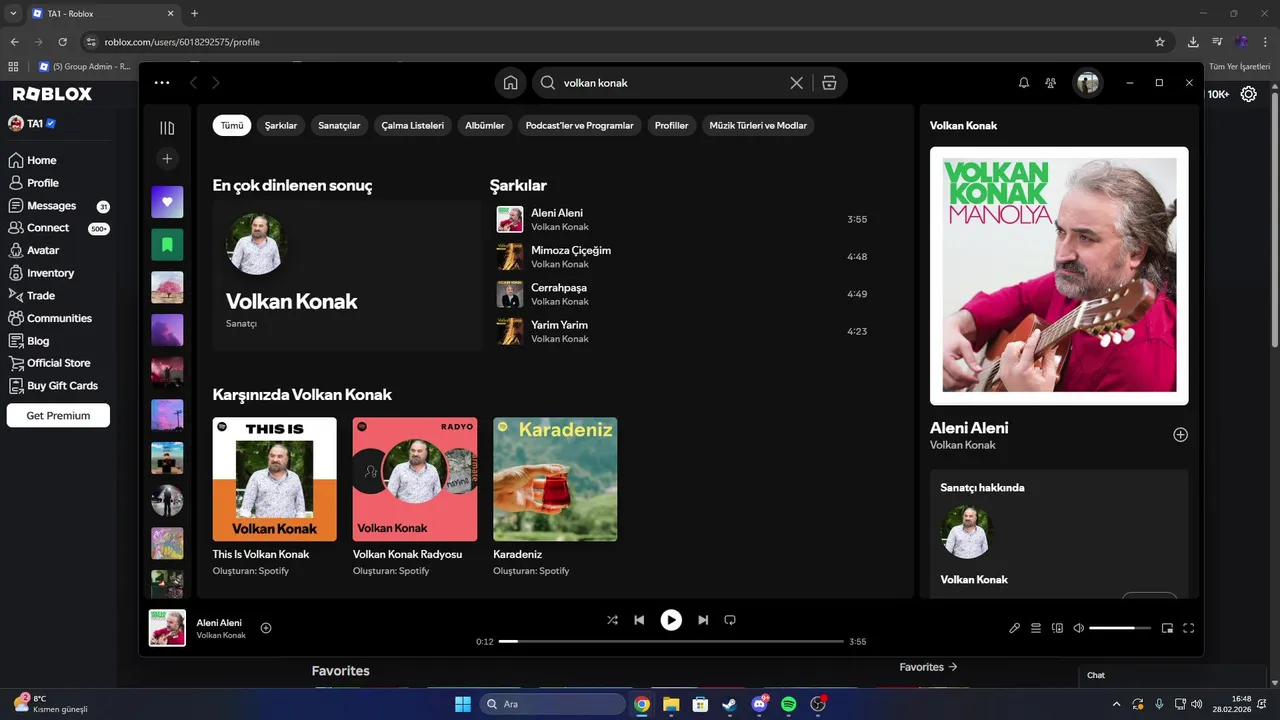1280x720 pixels.
Task: Open Volkan Konak artist photo in Sanatçı hakkında
Action: pyautogui.click(x=967, y=531)
